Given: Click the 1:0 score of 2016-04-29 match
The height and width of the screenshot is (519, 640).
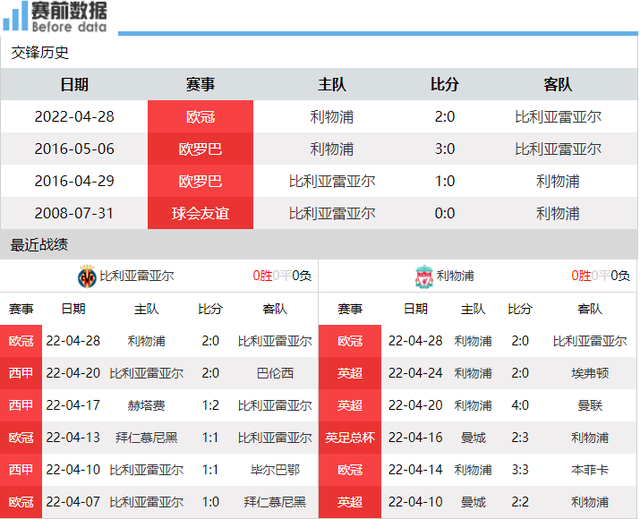Looking at the screenshot, I should [x=444, y=181].
